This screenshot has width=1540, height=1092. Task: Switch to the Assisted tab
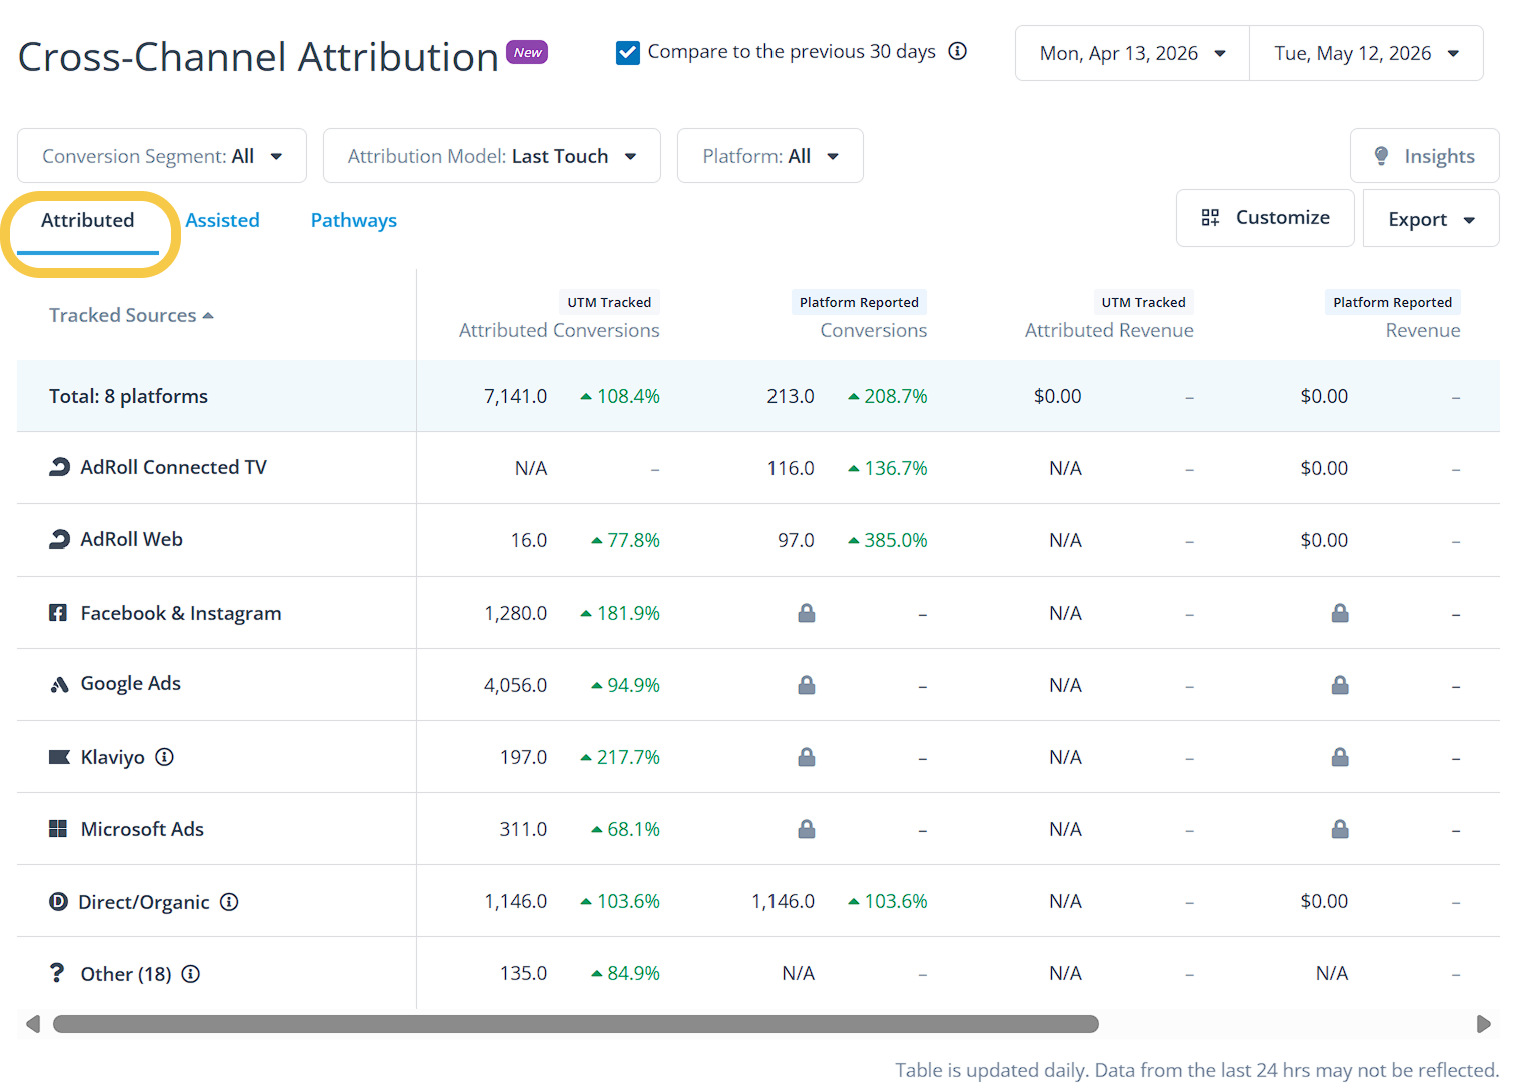point(222,220)
